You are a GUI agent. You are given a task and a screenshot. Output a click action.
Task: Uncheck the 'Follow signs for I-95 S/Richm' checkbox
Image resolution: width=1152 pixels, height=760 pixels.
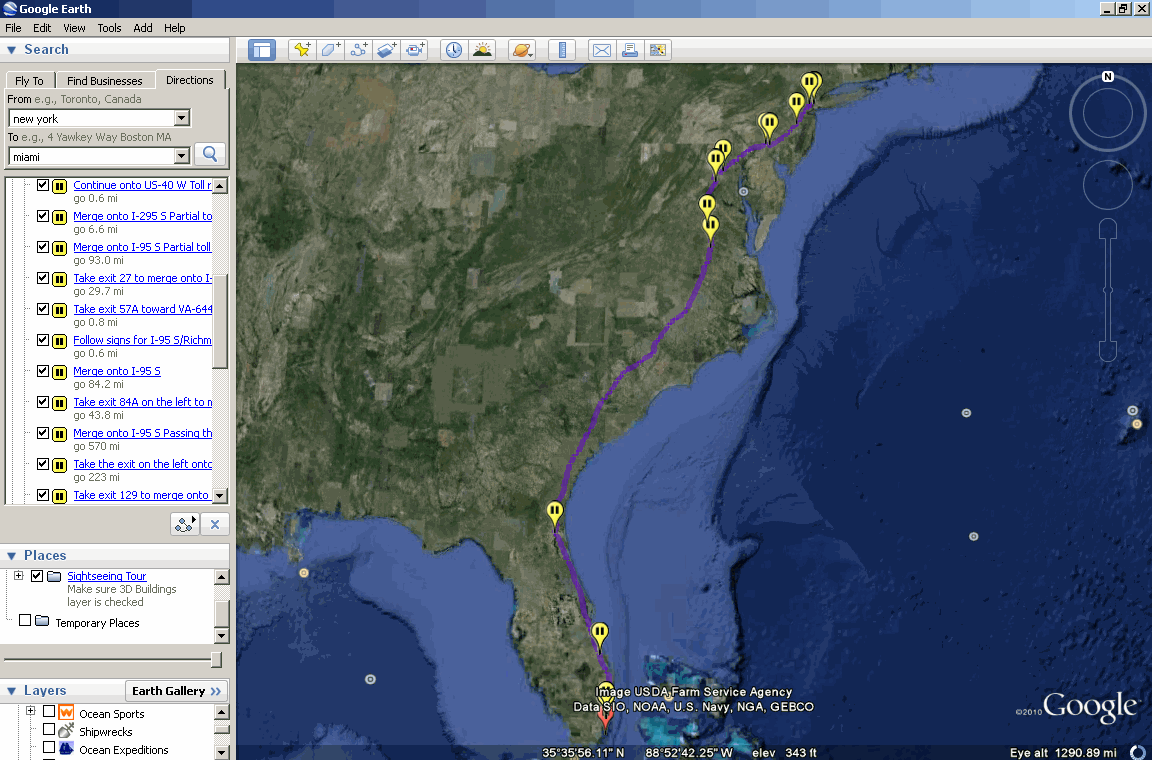(43, 340)
